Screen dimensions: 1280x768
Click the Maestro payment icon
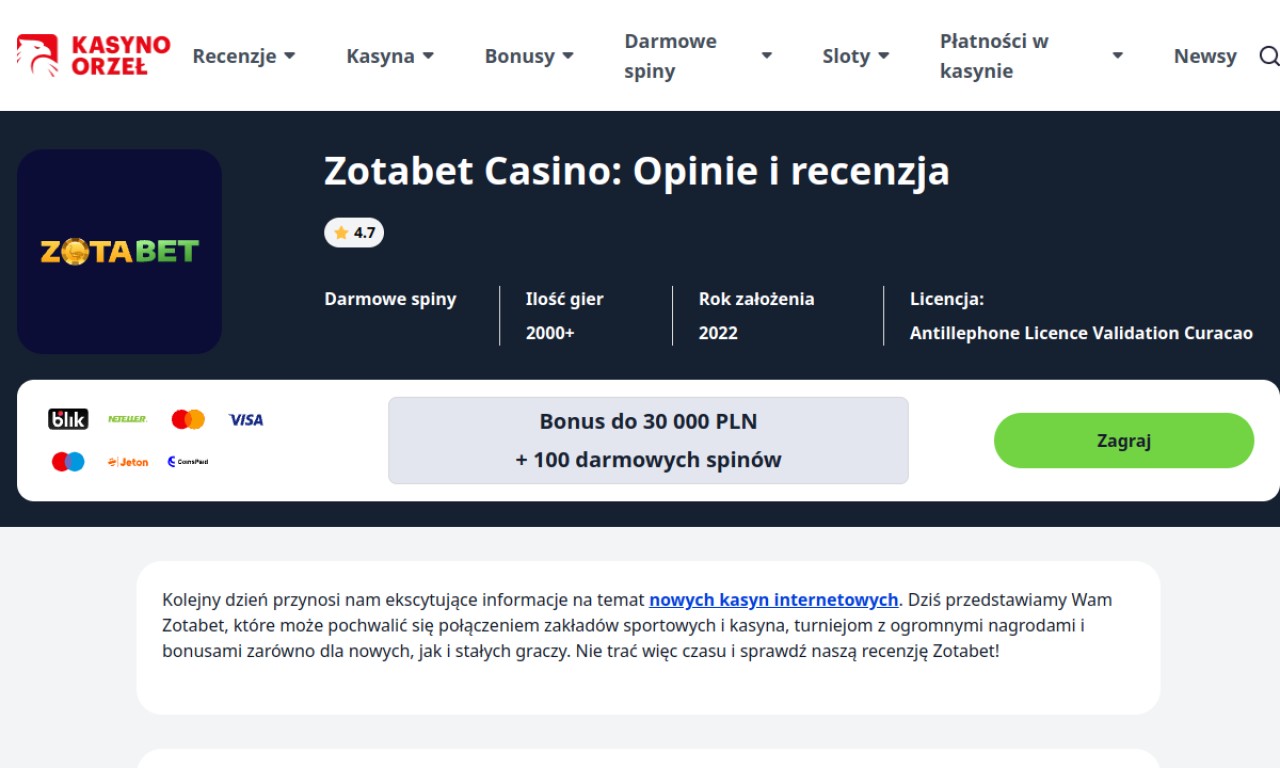point(68,462)
